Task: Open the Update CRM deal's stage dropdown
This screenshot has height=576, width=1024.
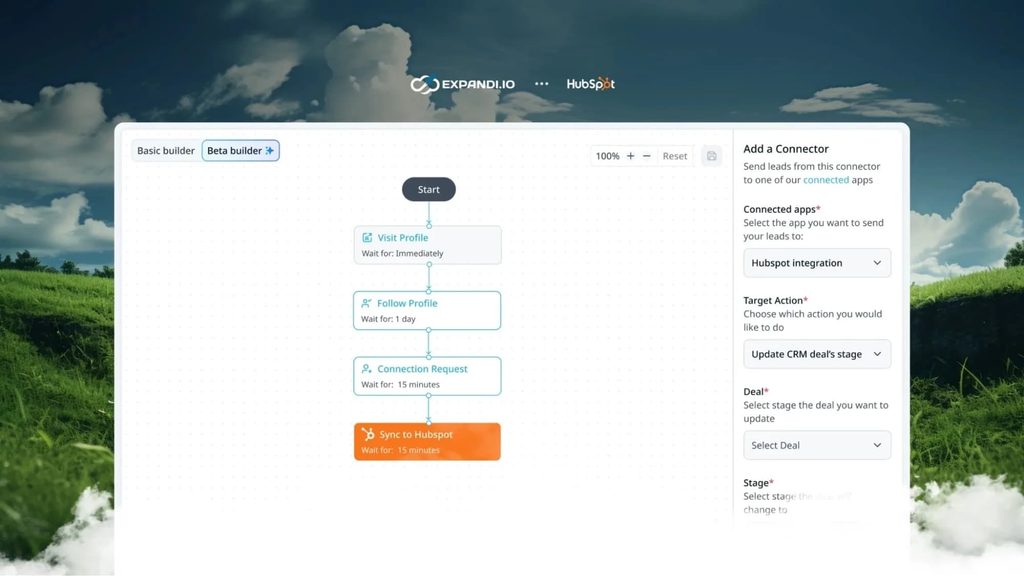Action: coord(817,354)
